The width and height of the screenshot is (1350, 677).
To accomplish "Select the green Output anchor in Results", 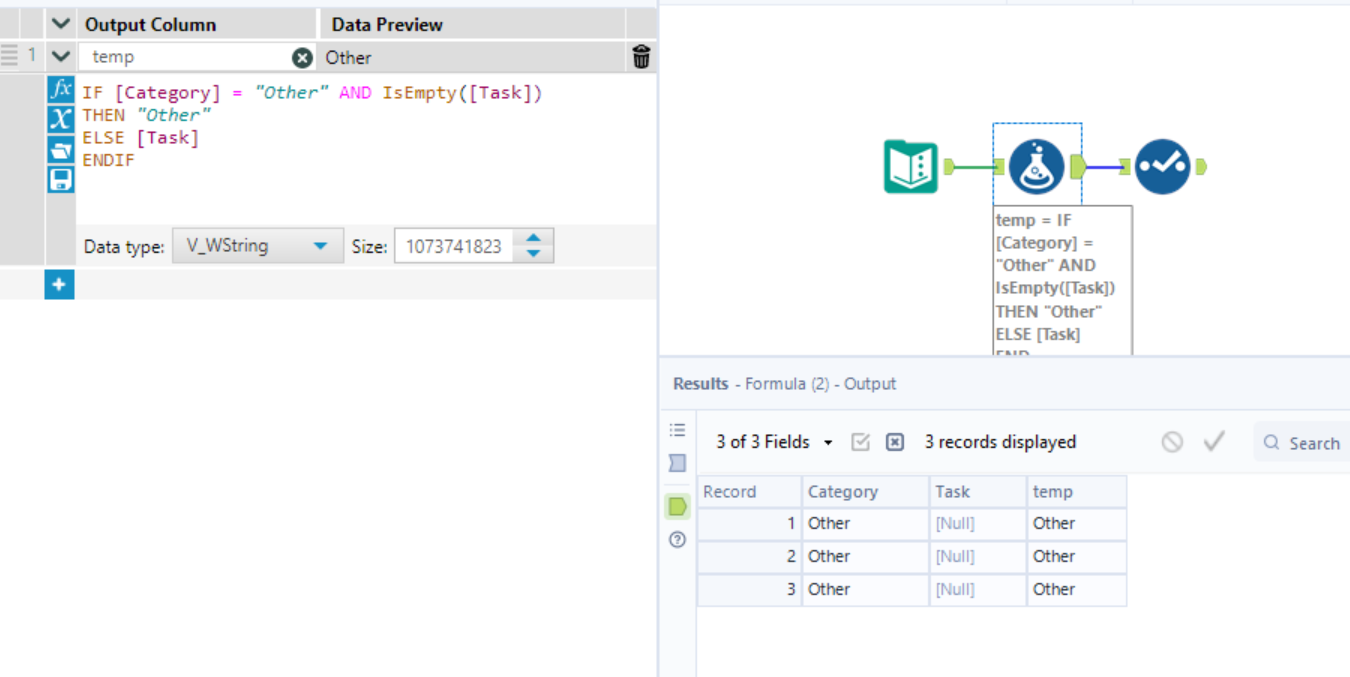I will [x=677, y=506].
